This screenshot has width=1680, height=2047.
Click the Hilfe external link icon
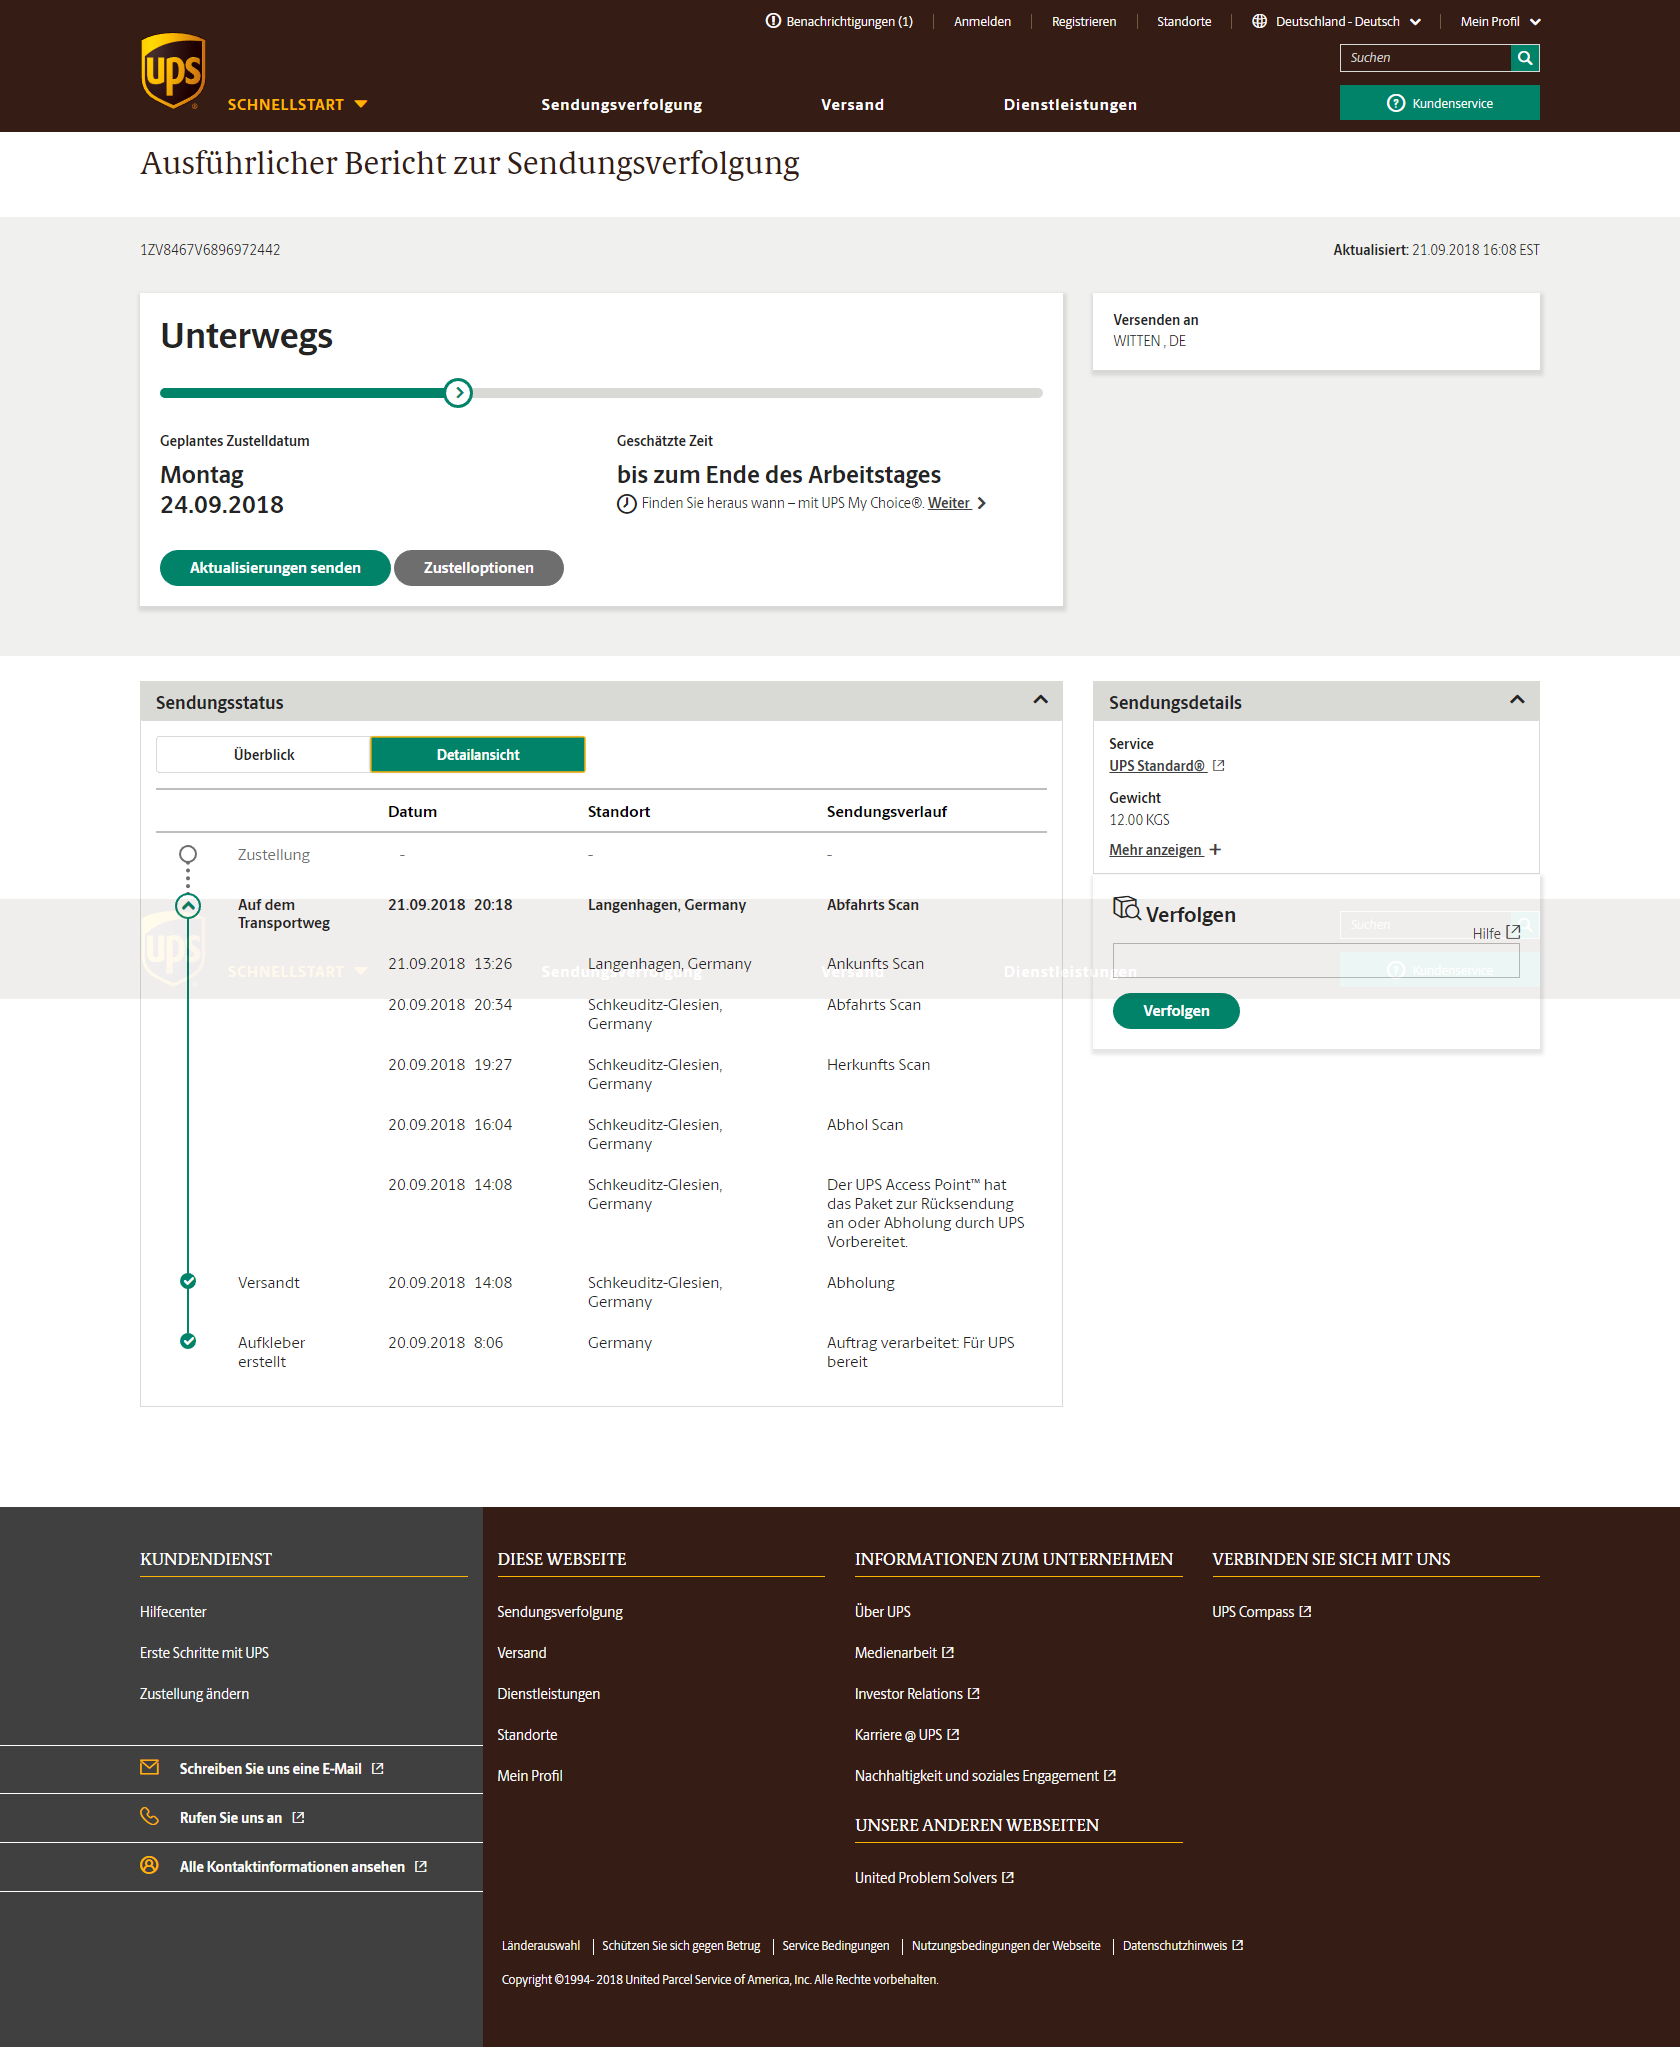coord(1513,932)
